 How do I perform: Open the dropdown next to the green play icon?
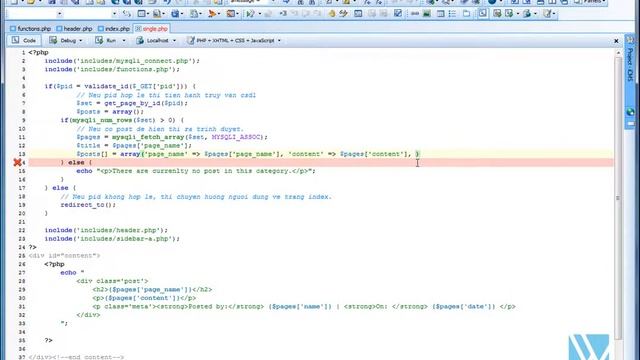tap(260, 14)
